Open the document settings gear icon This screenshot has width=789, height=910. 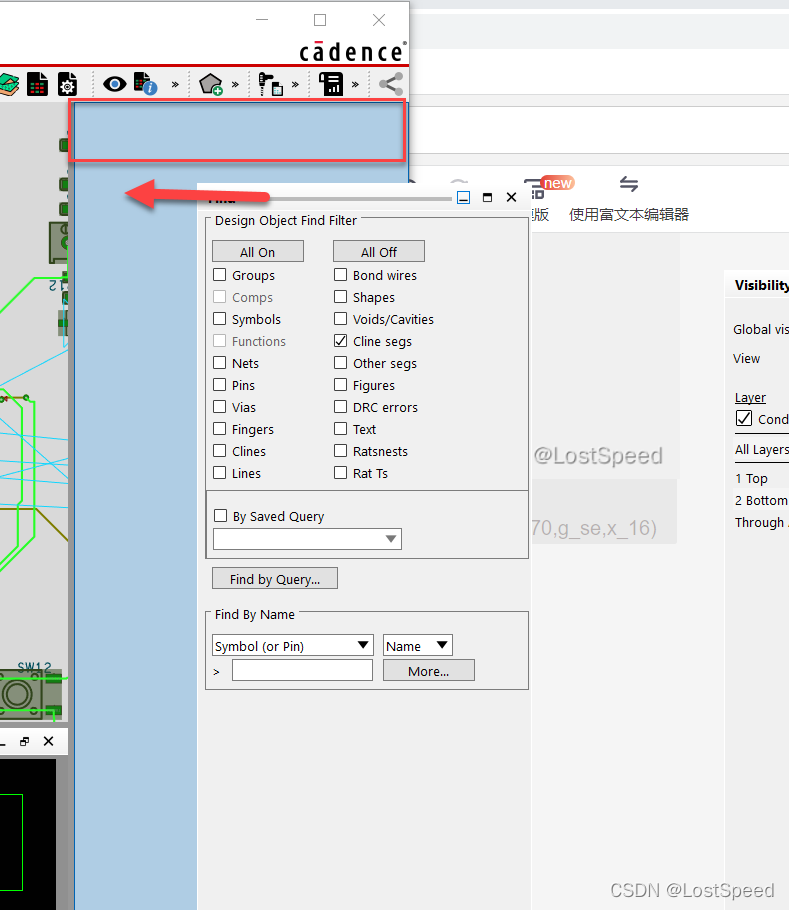[x=67, y=84]
